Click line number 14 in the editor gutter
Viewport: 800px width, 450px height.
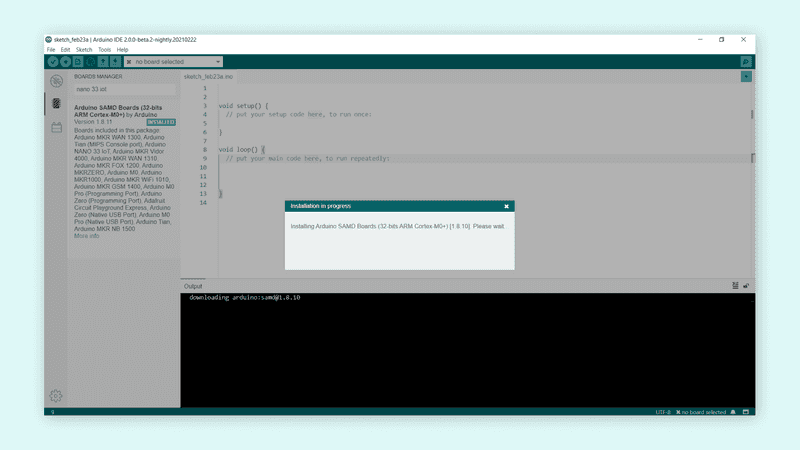203,203
